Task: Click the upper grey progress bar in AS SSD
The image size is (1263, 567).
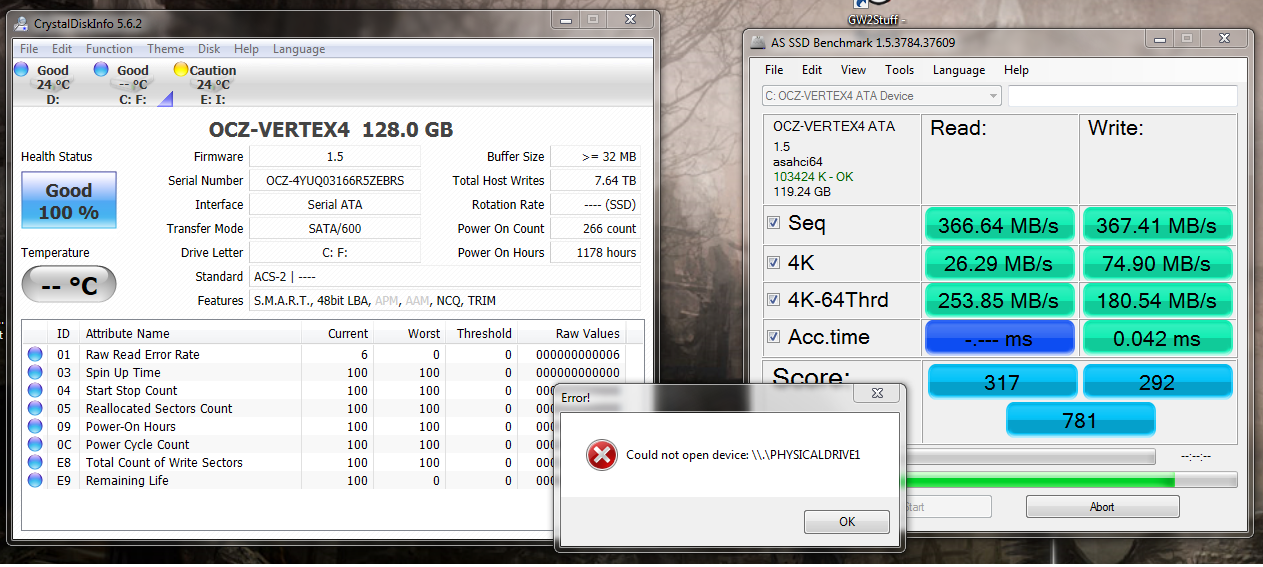Action: coord(1030,456)
